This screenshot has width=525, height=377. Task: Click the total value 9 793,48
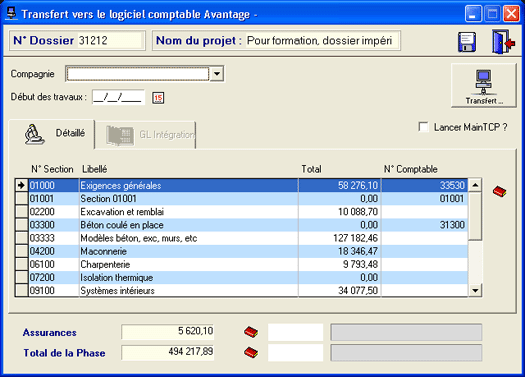[x=360, y=264]
